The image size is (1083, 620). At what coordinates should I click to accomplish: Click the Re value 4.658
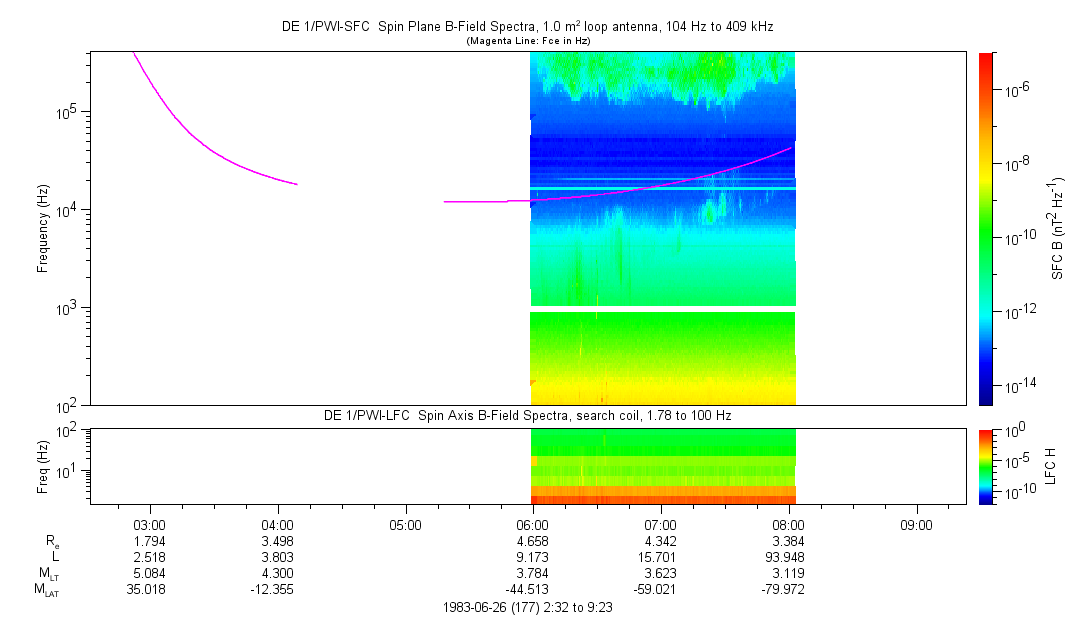533,541
